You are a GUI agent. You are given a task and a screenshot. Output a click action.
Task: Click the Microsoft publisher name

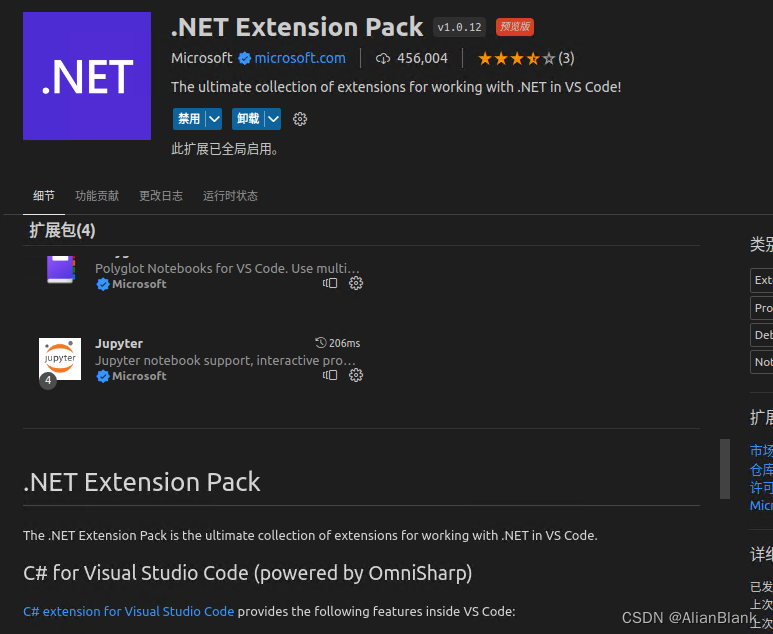coord(202,58)
